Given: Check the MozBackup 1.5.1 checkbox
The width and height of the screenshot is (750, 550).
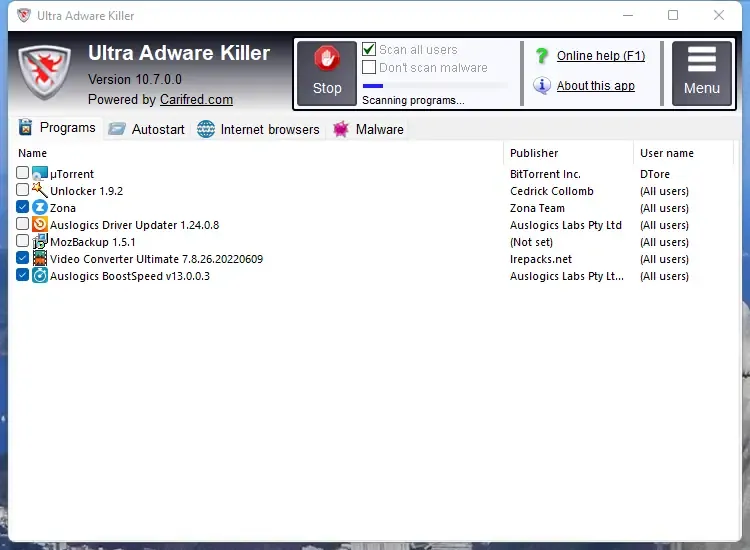Looking at the screenshot, I should click(x=22, y=241).
